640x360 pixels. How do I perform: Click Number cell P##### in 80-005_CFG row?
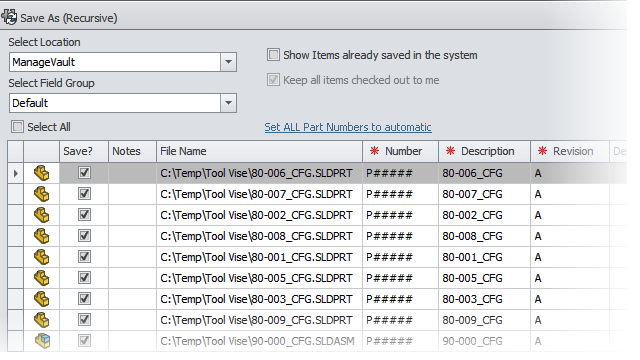(400, 278)
